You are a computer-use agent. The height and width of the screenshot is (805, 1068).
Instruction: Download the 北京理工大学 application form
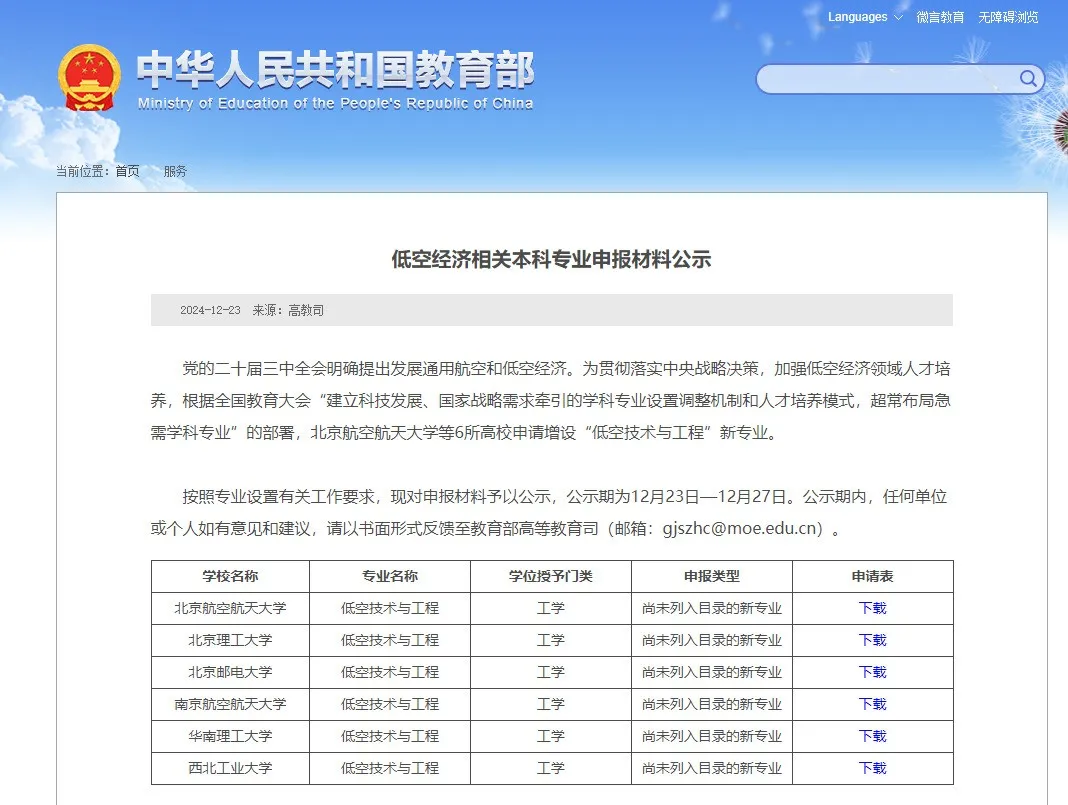872,640
